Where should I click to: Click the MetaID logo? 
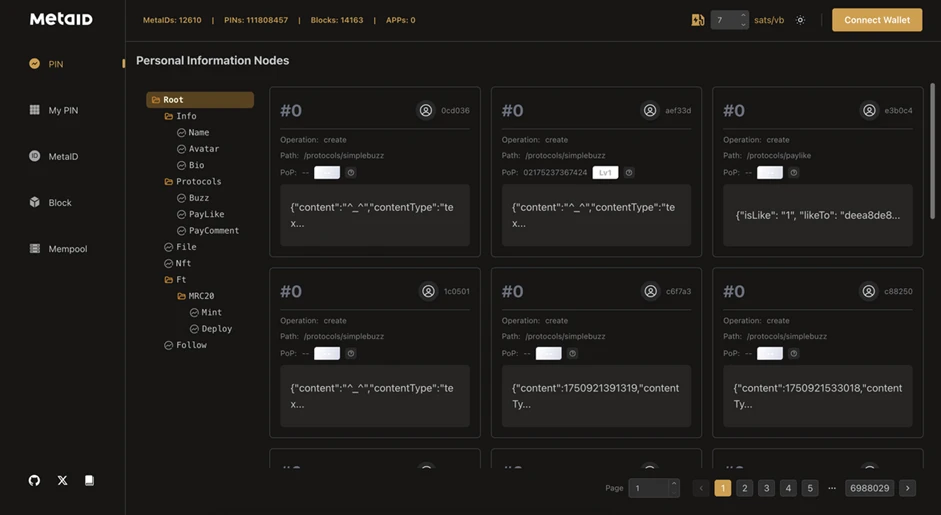click(61, 20)
